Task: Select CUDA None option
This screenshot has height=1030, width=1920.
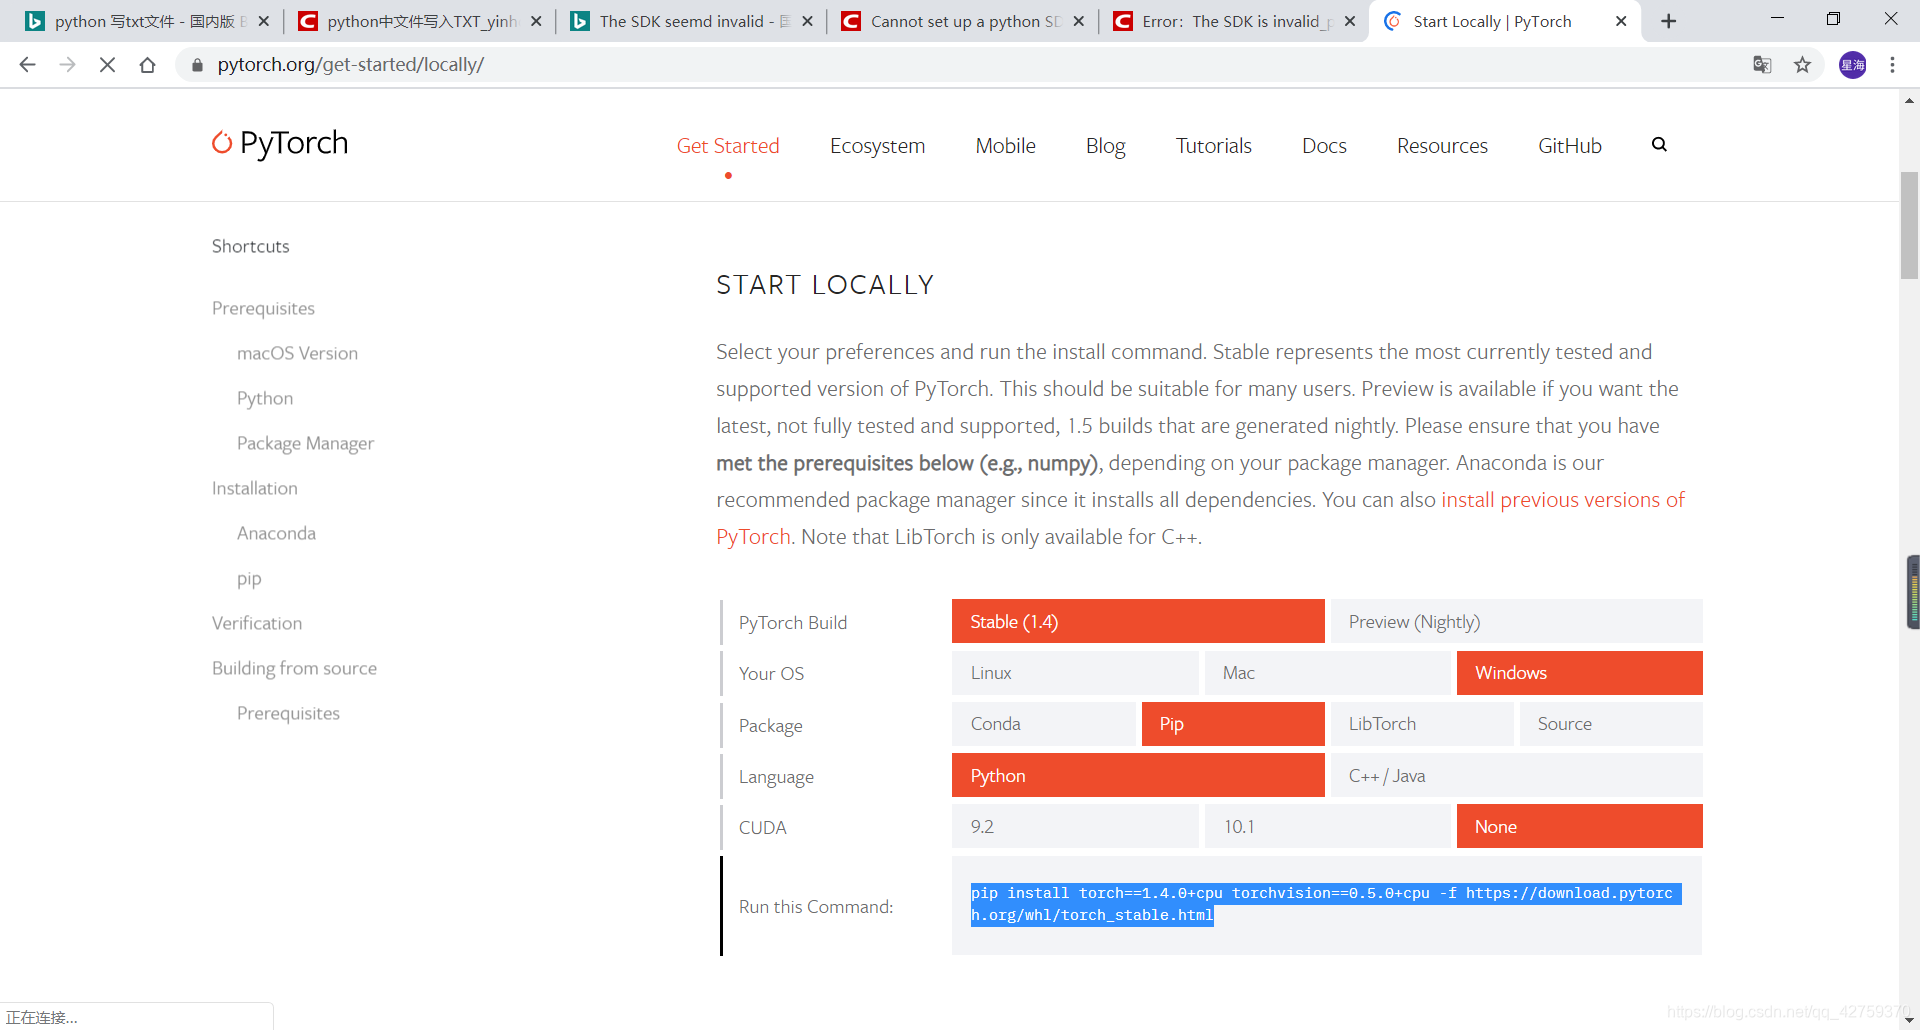Action: click(x=1579, y=826)
